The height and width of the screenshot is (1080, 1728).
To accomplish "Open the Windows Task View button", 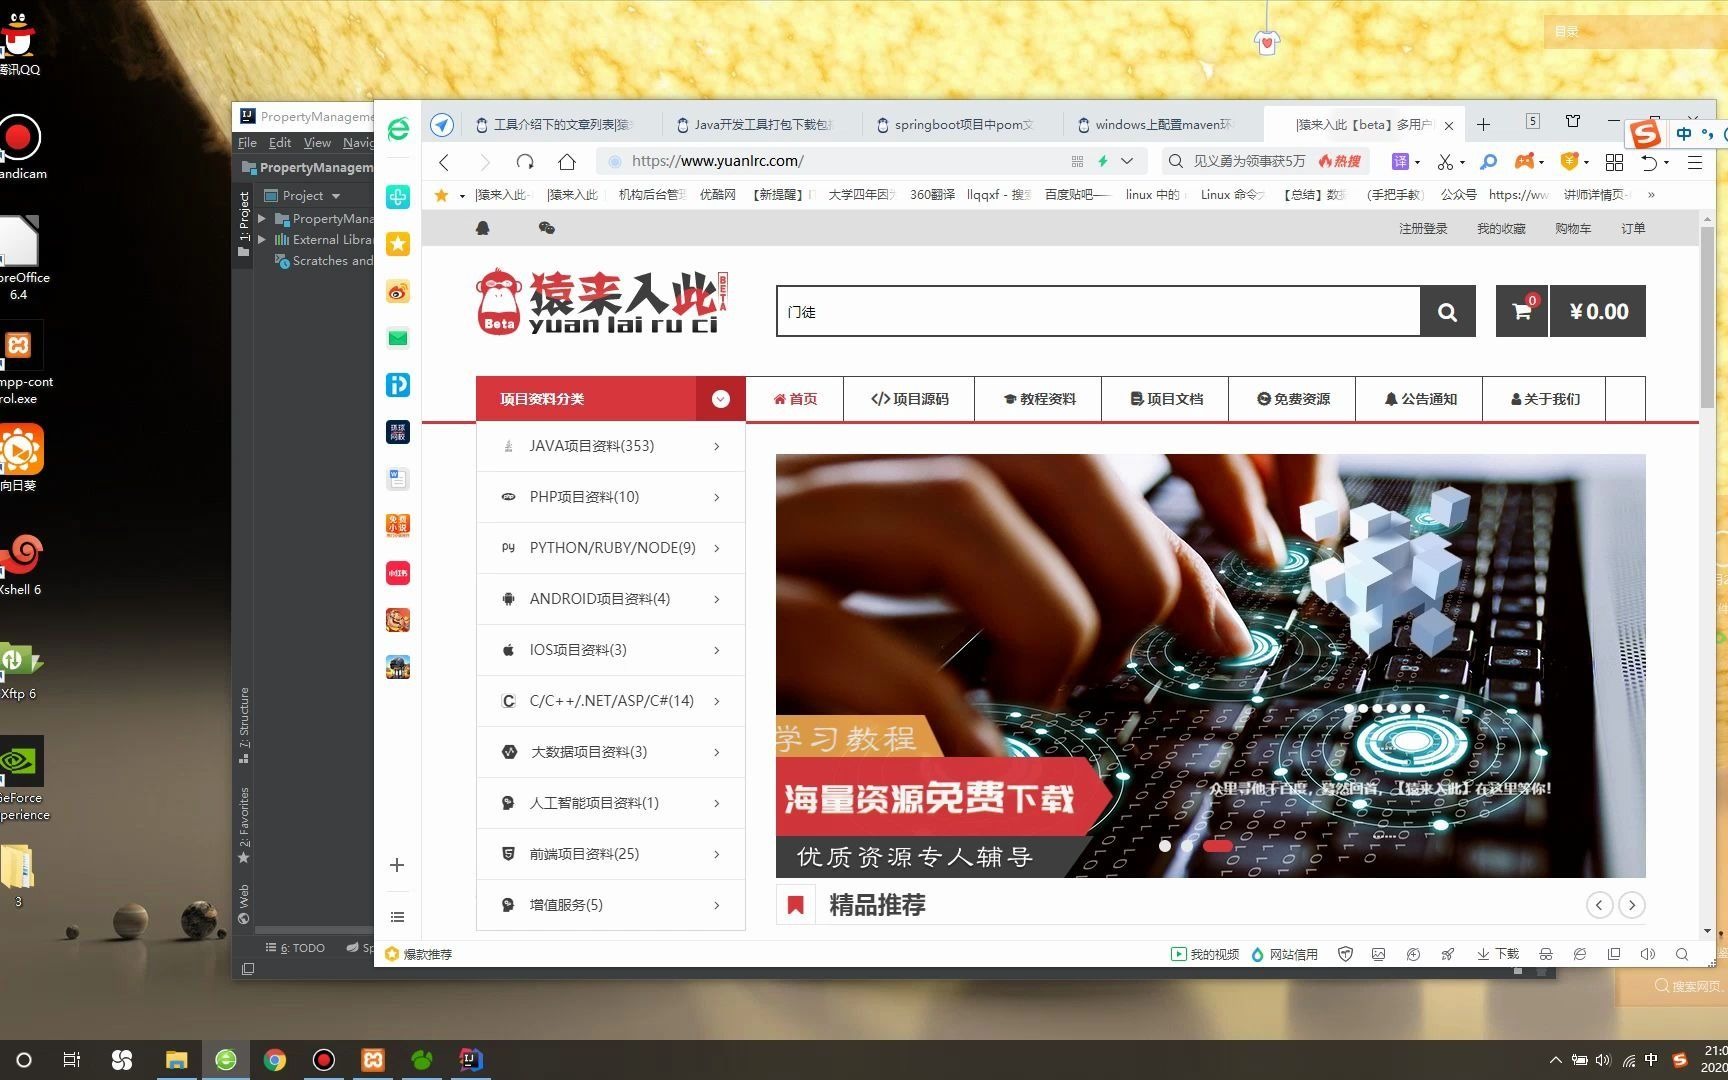I will click(x=72, y=1060).
